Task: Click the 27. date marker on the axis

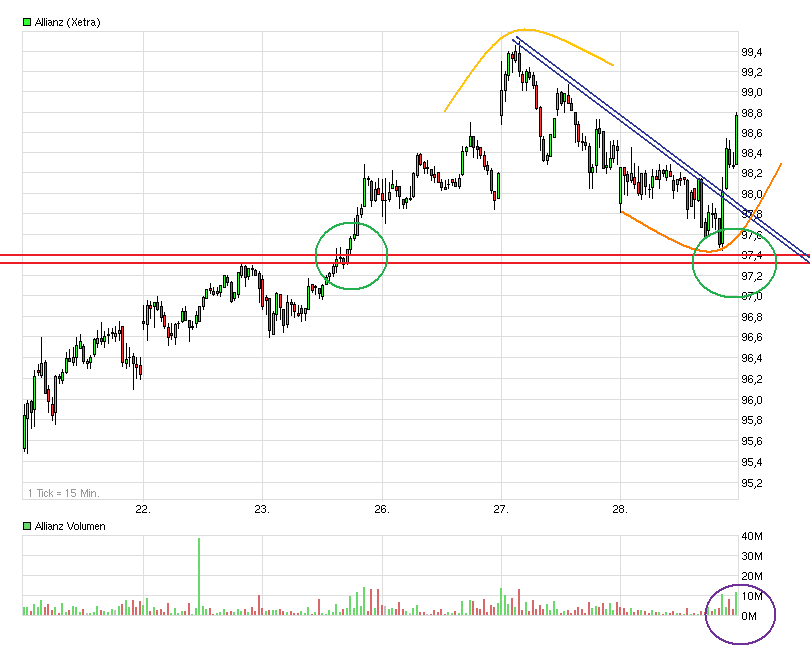Action: click(x=501, y=509)
